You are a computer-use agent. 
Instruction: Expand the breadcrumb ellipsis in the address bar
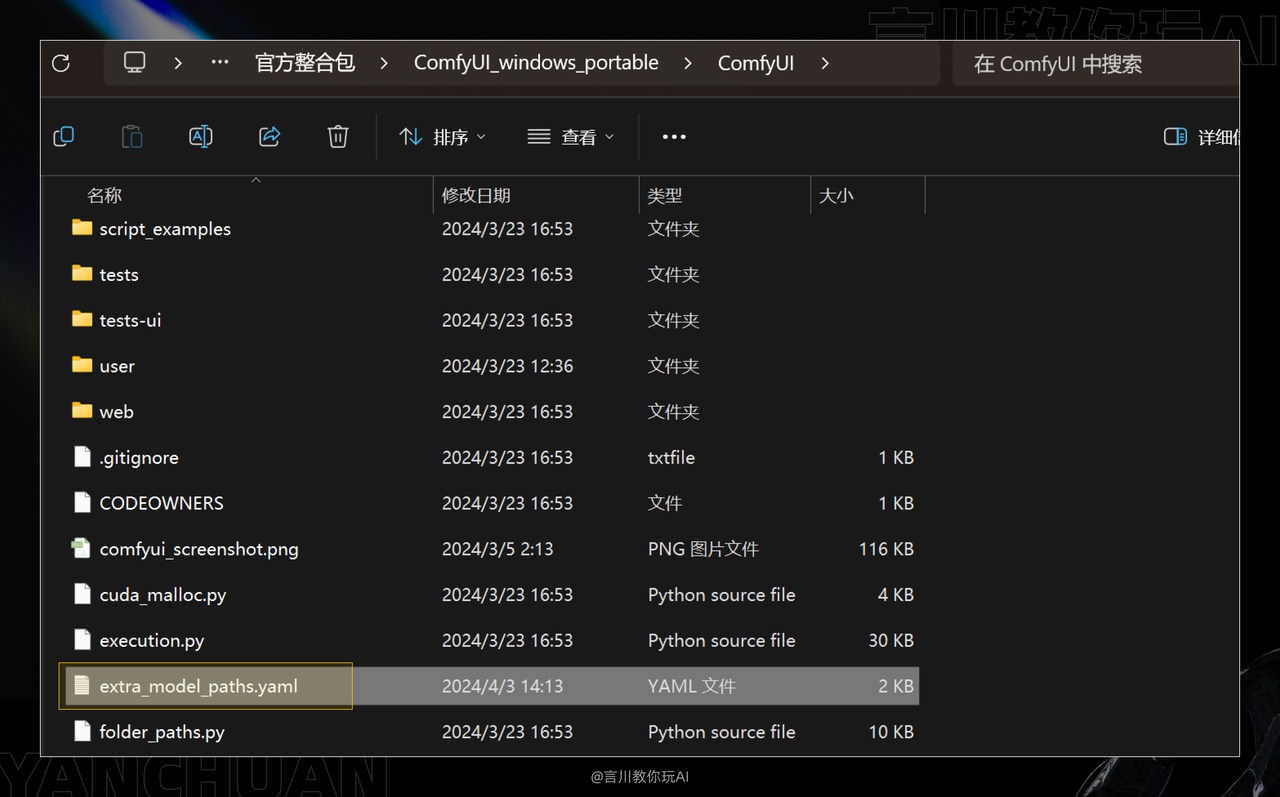(x=220, y=62)
